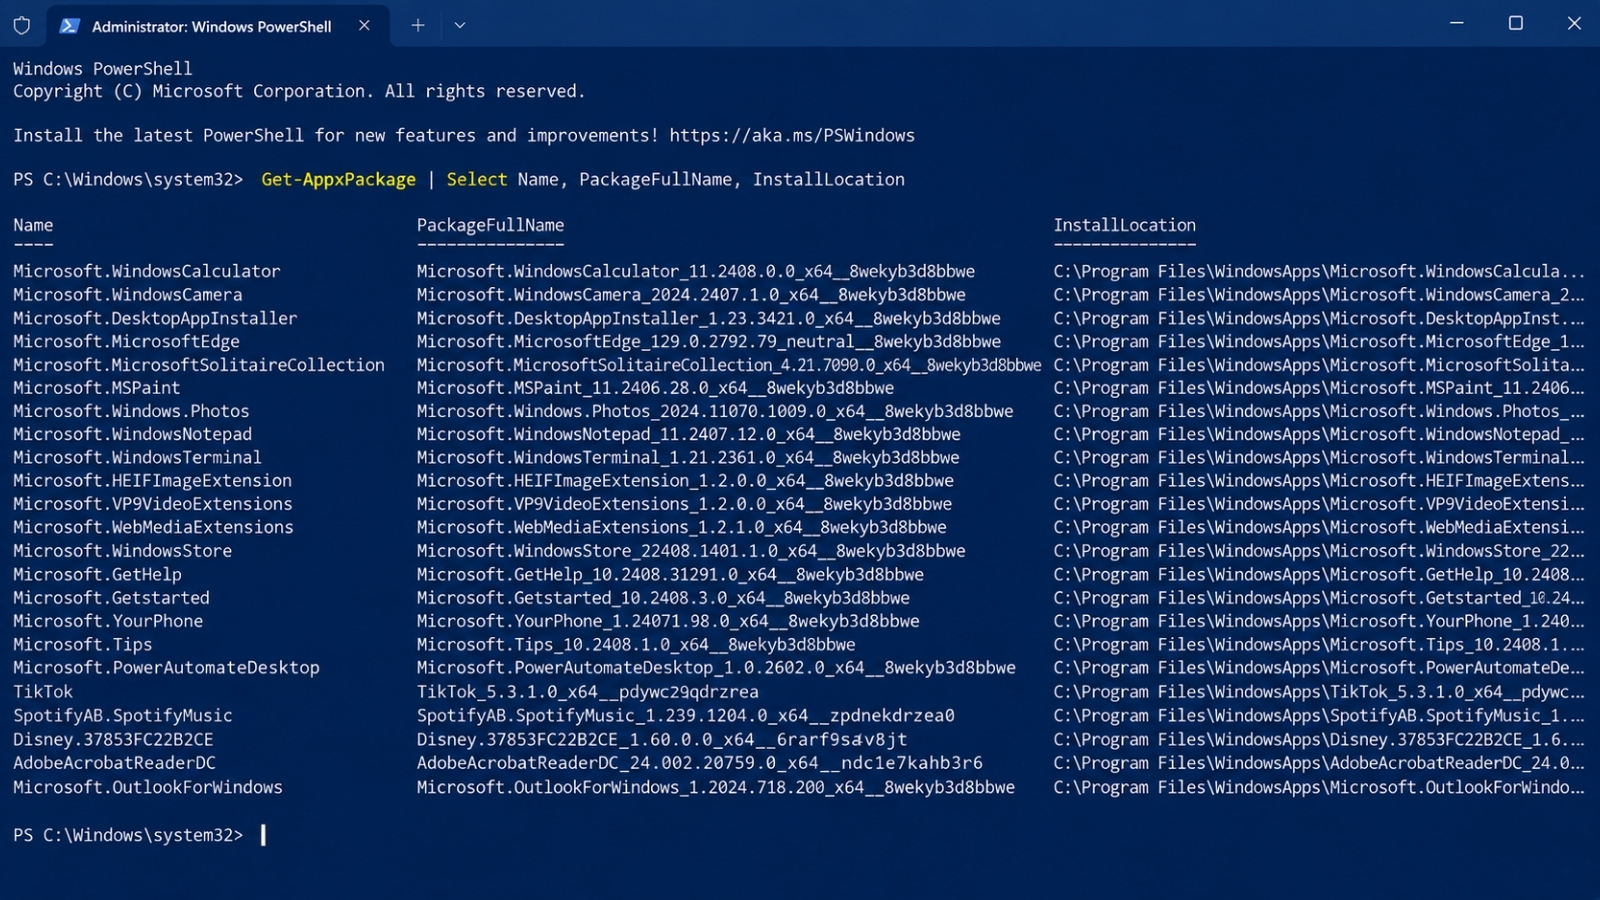The width and height of the screenshot is (1600, 900).
Task: Click the Microsoft.GetHelp_10.2408 install location path
Action: [1319, 575]
